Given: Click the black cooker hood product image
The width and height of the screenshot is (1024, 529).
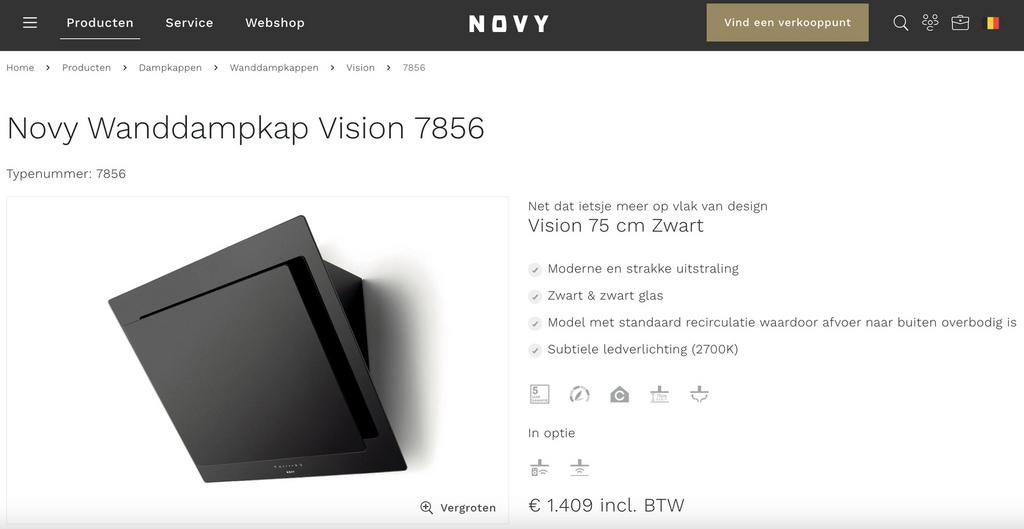Looking at the screenshot, I should [257, 349].
